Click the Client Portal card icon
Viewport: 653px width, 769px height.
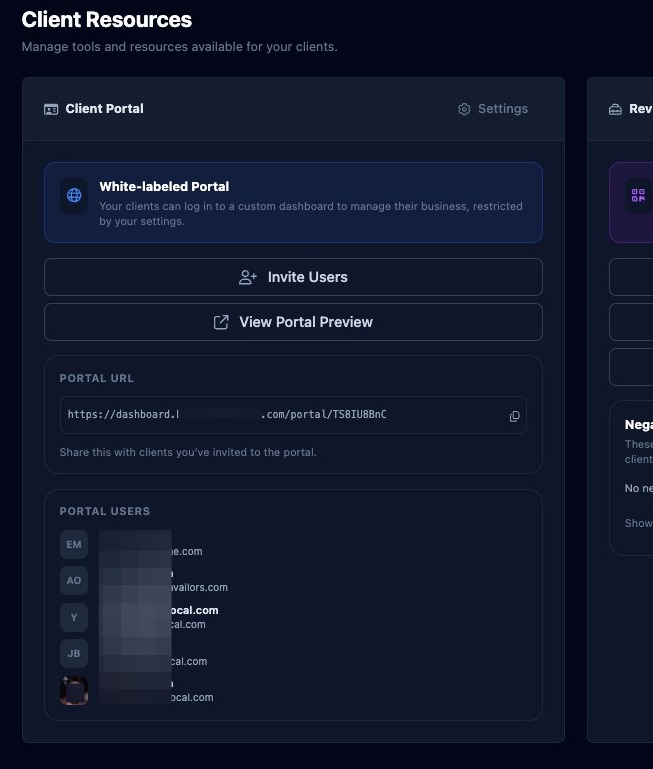click(x=51, y=109)
